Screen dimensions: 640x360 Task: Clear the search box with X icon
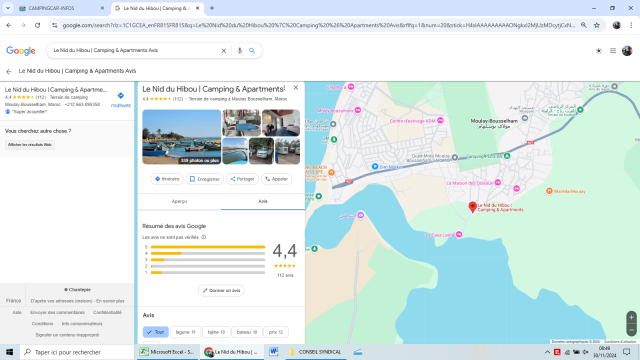(x=224, y=51)
